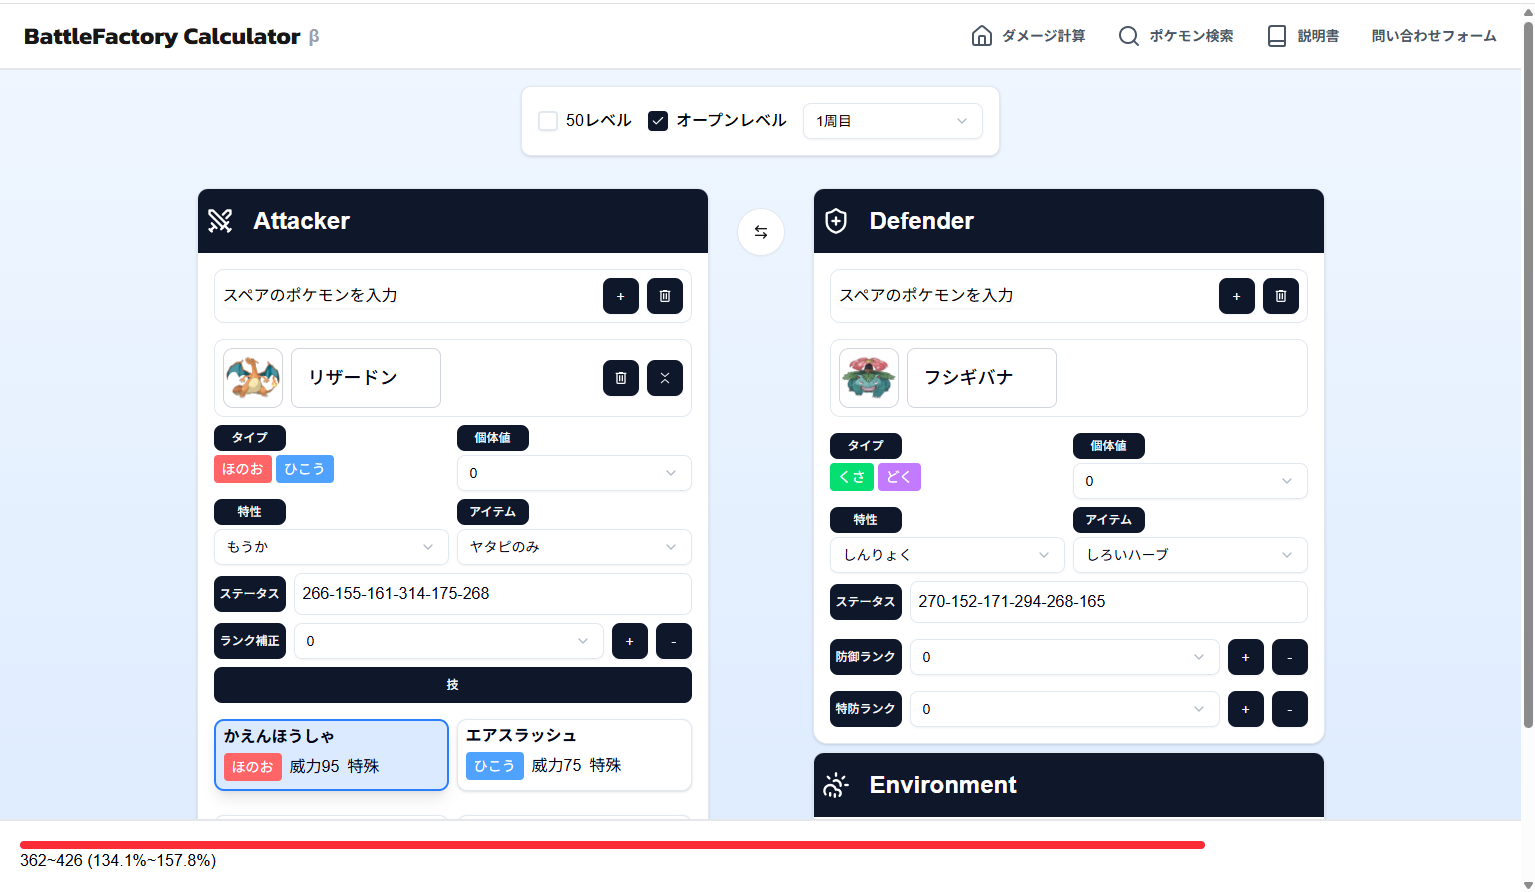
Task: Open the 1周目 round dropdown
Action: 891,120
